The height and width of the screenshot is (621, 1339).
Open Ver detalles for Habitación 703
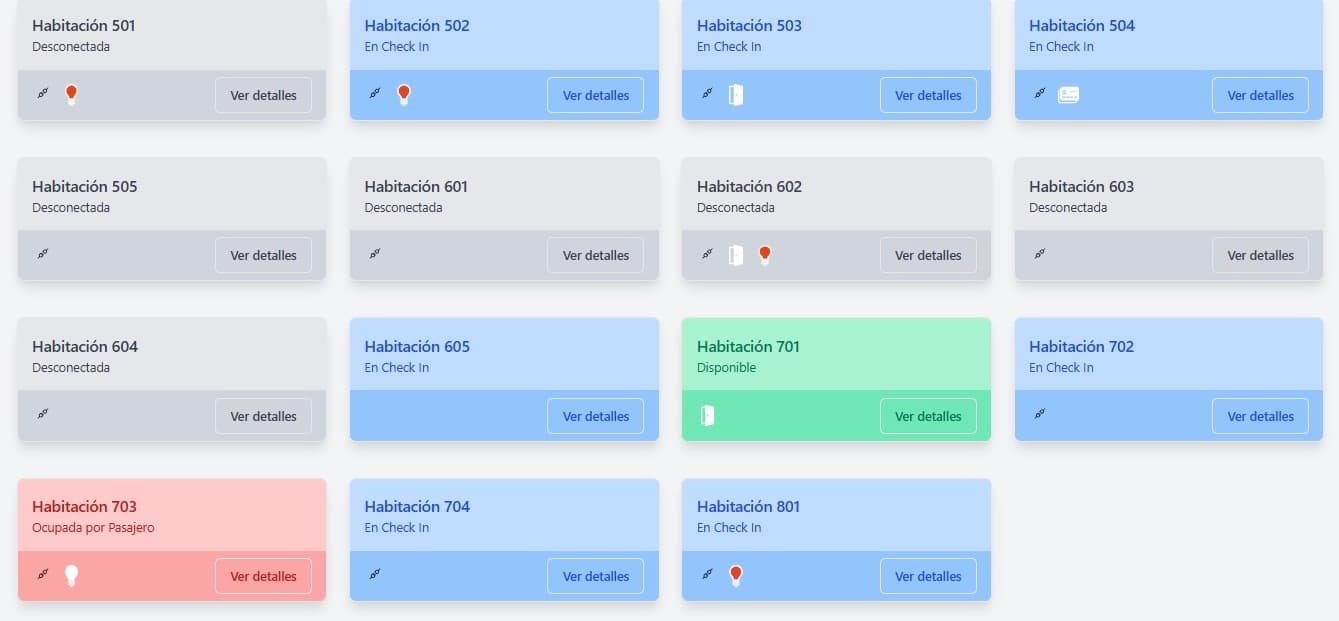[x=263, y=575]
